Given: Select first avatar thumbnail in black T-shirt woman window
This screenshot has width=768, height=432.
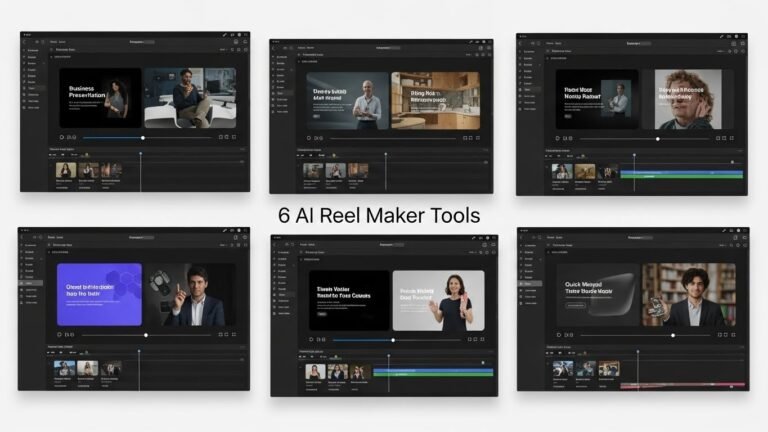Looking at the screenshot, I should pos(315,372).
